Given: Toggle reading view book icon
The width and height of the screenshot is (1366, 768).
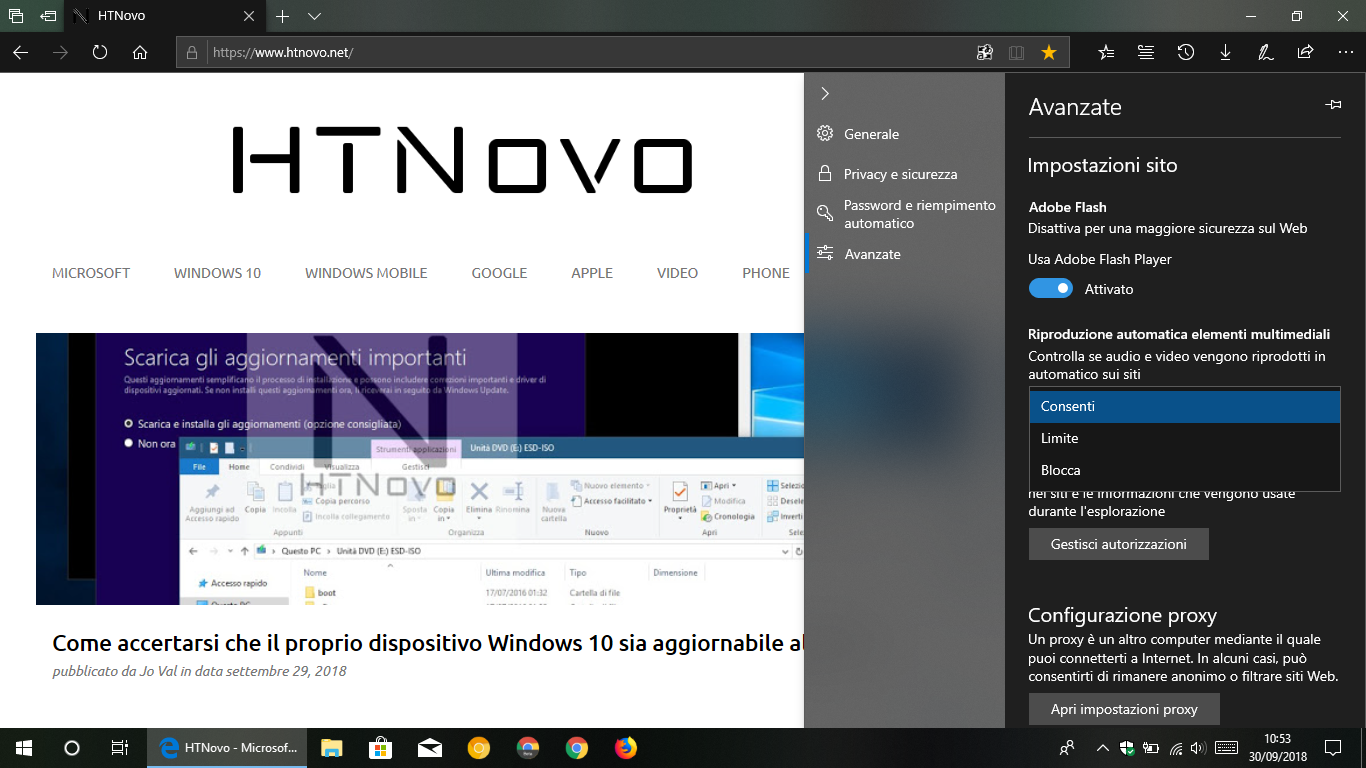Looking at the screenshot, I should (x=1017, y=52).
